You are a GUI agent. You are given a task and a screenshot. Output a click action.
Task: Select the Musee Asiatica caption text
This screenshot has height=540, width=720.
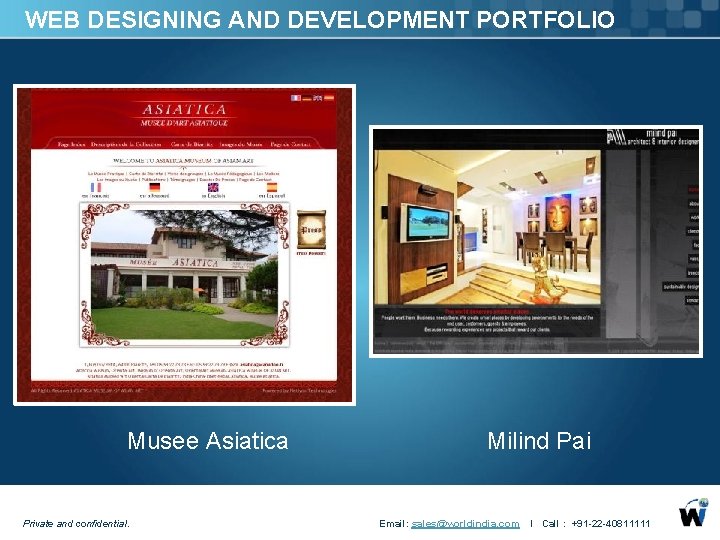[208, 441]
